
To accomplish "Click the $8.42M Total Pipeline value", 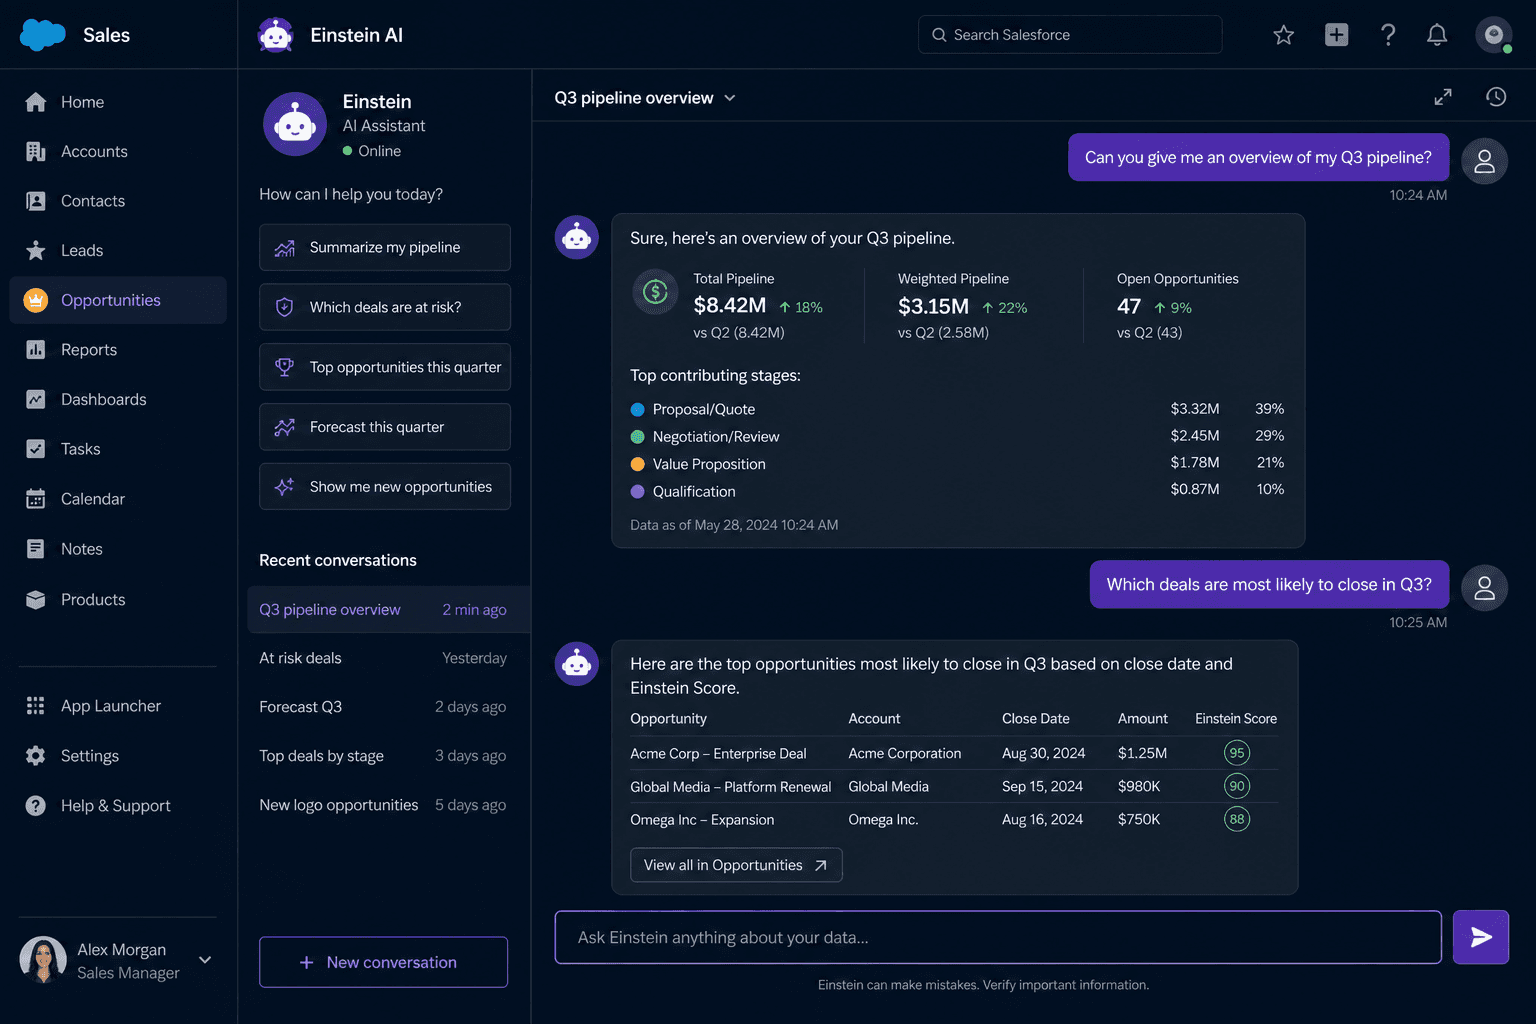I will (730, 306).
